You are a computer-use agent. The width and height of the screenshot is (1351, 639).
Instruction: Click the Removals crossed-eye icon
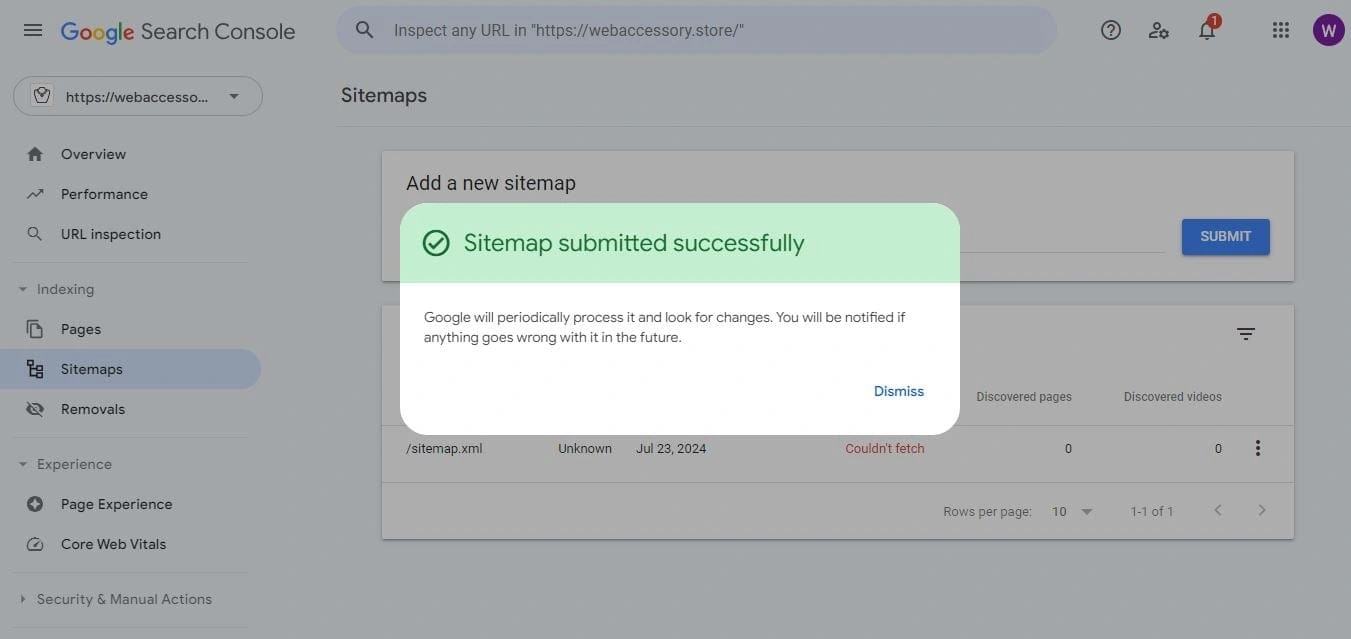point(35,409)
